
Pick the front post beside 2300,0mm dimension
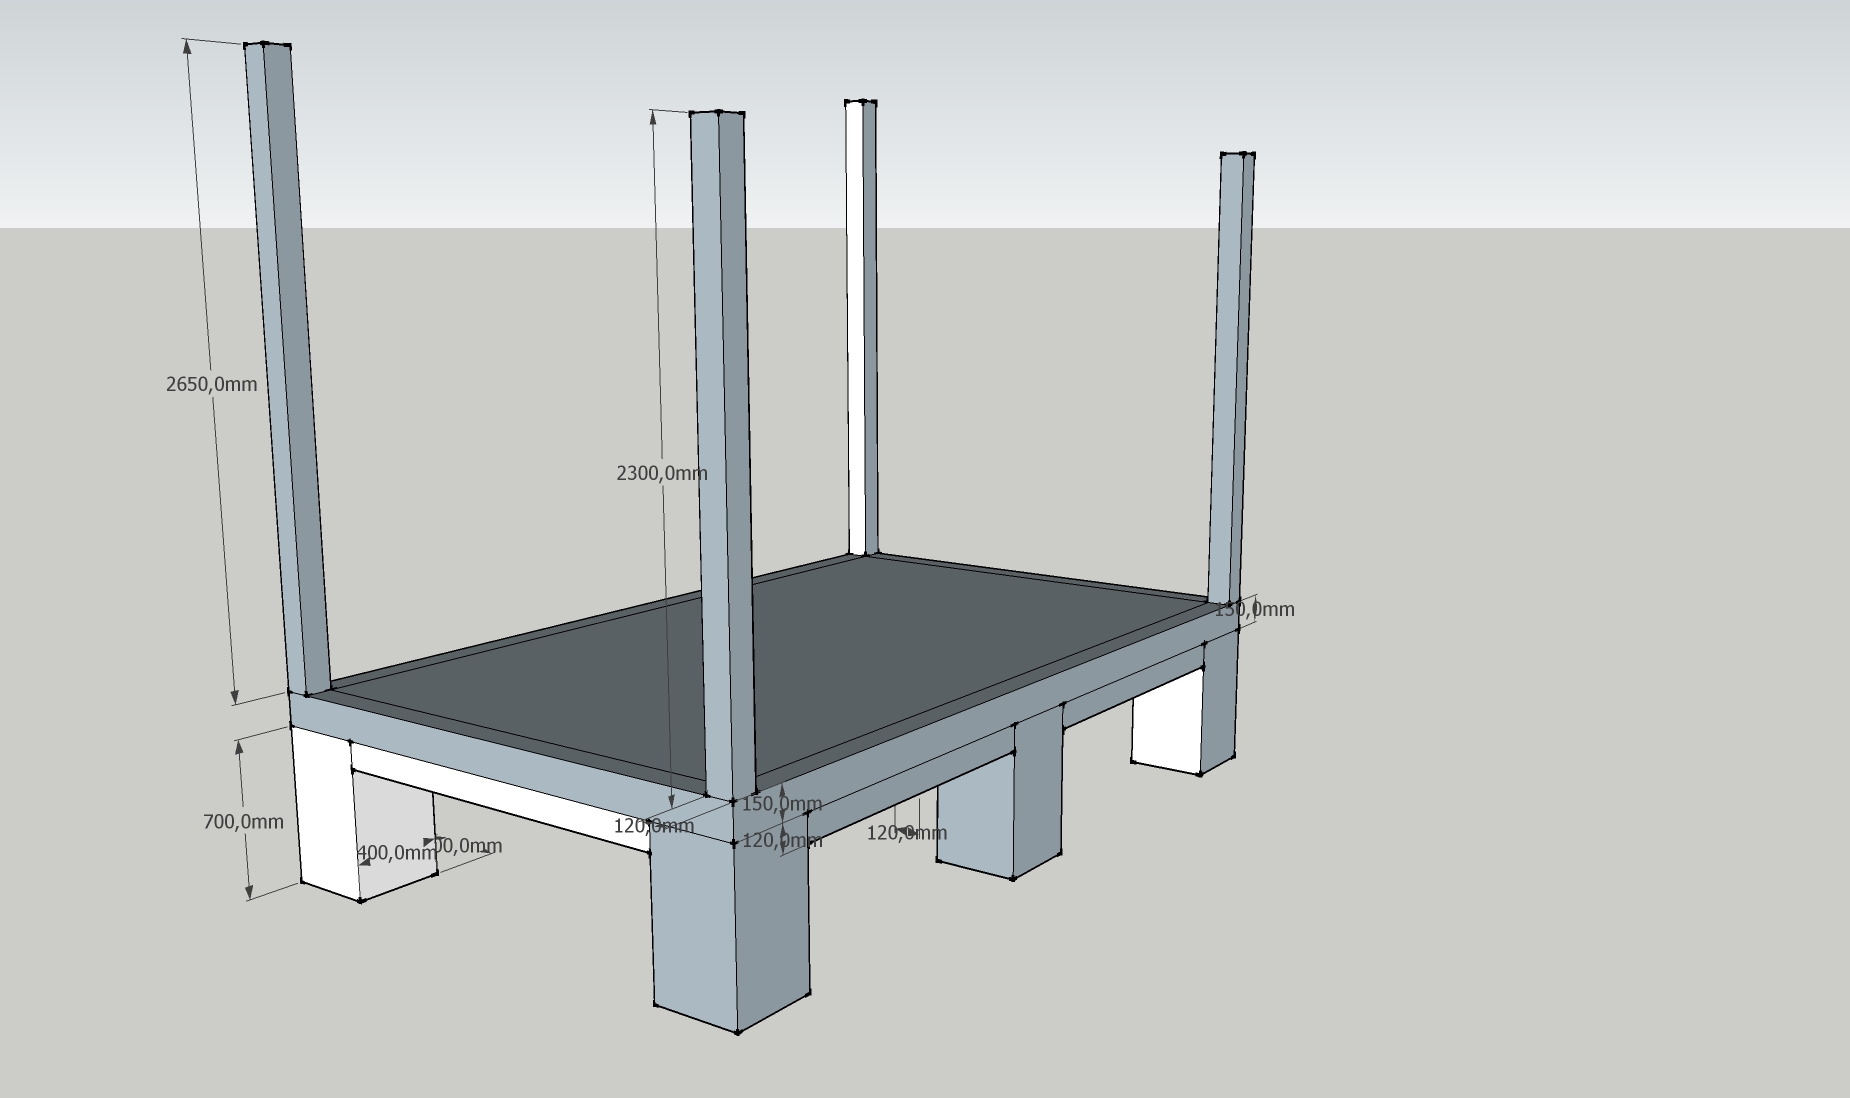(x=722, y=450)
